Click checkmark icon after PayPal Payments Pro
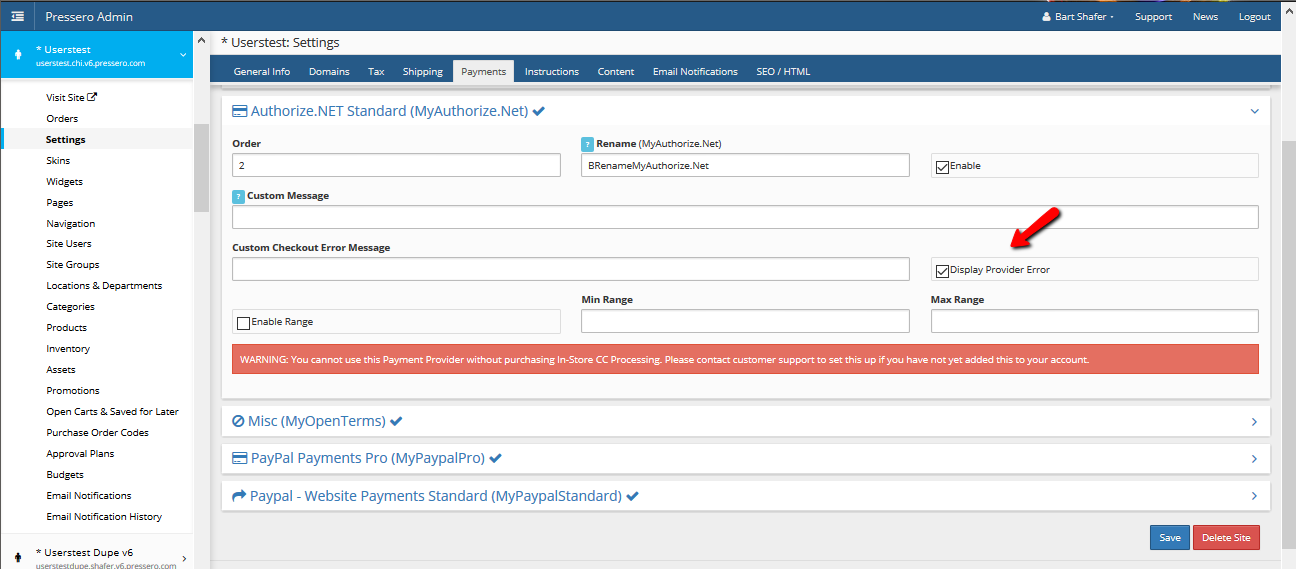 (496, 458)
